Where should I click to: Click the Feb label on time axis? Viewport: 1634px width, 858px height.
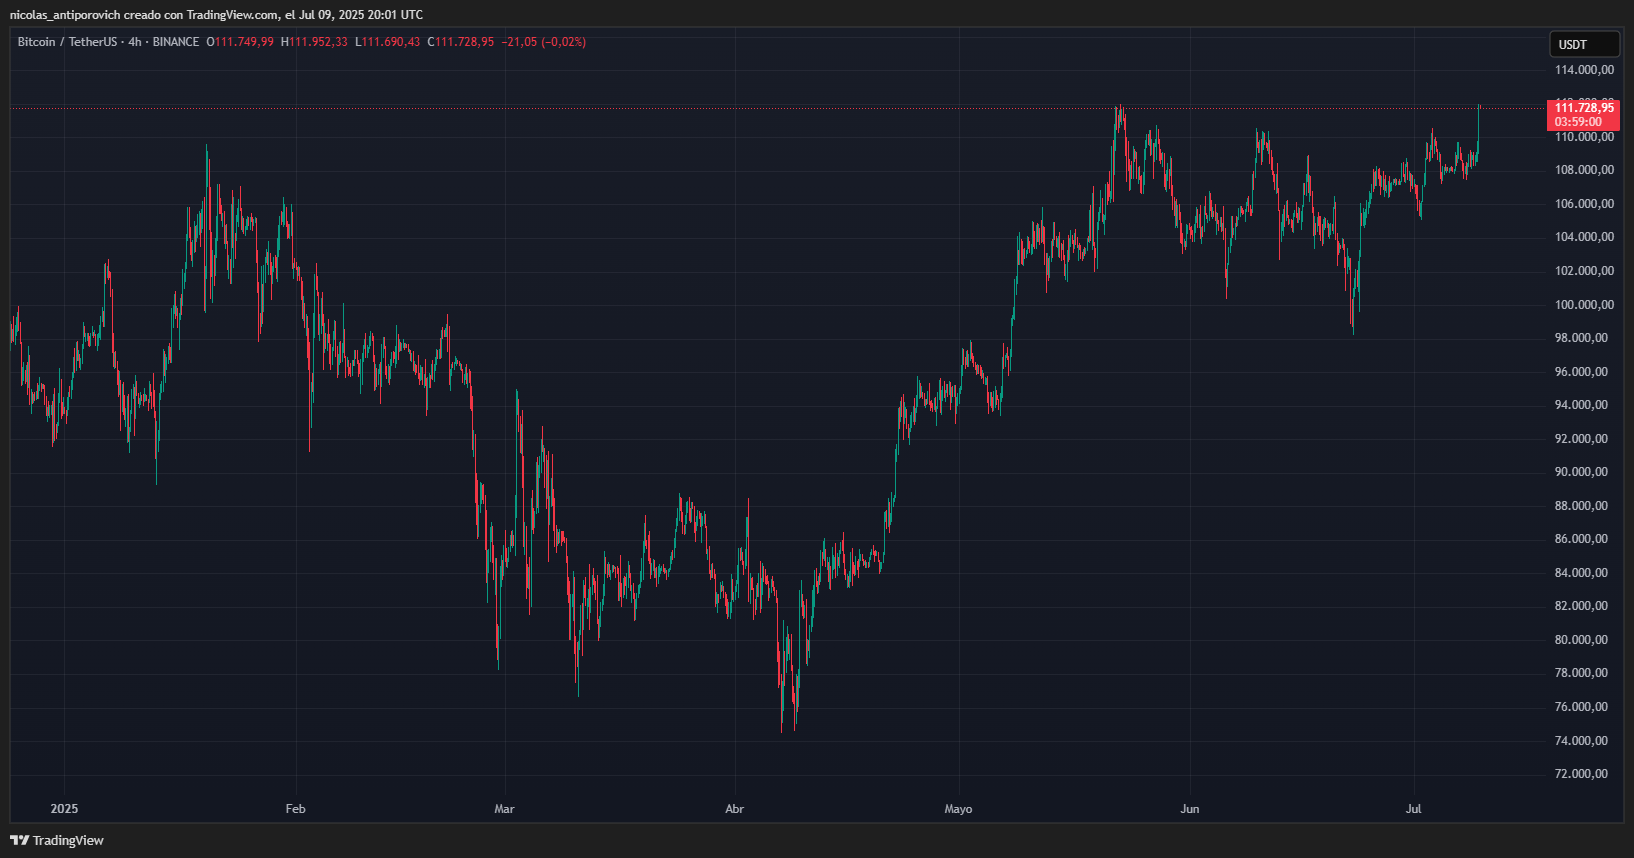coord(295,809)
